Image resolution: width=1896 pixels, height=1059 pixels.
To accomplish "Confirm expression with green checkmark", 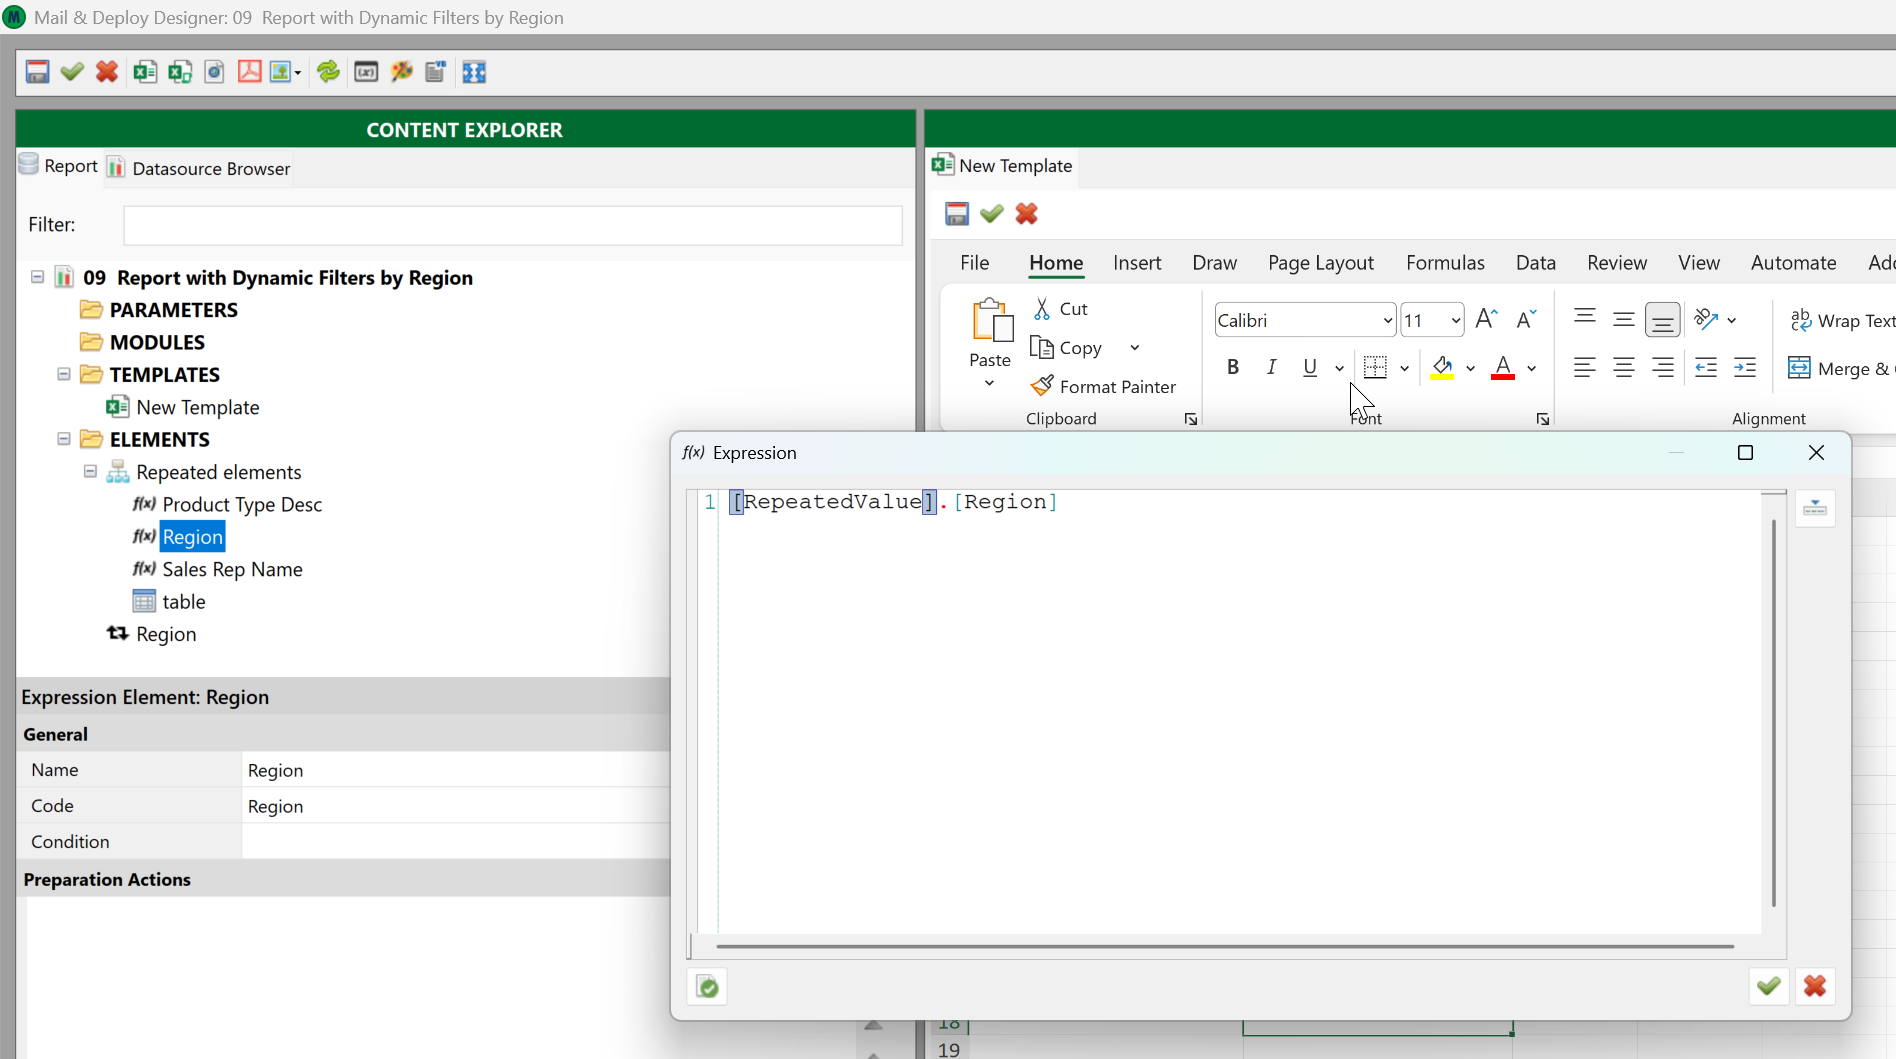I will (1768, 987).
